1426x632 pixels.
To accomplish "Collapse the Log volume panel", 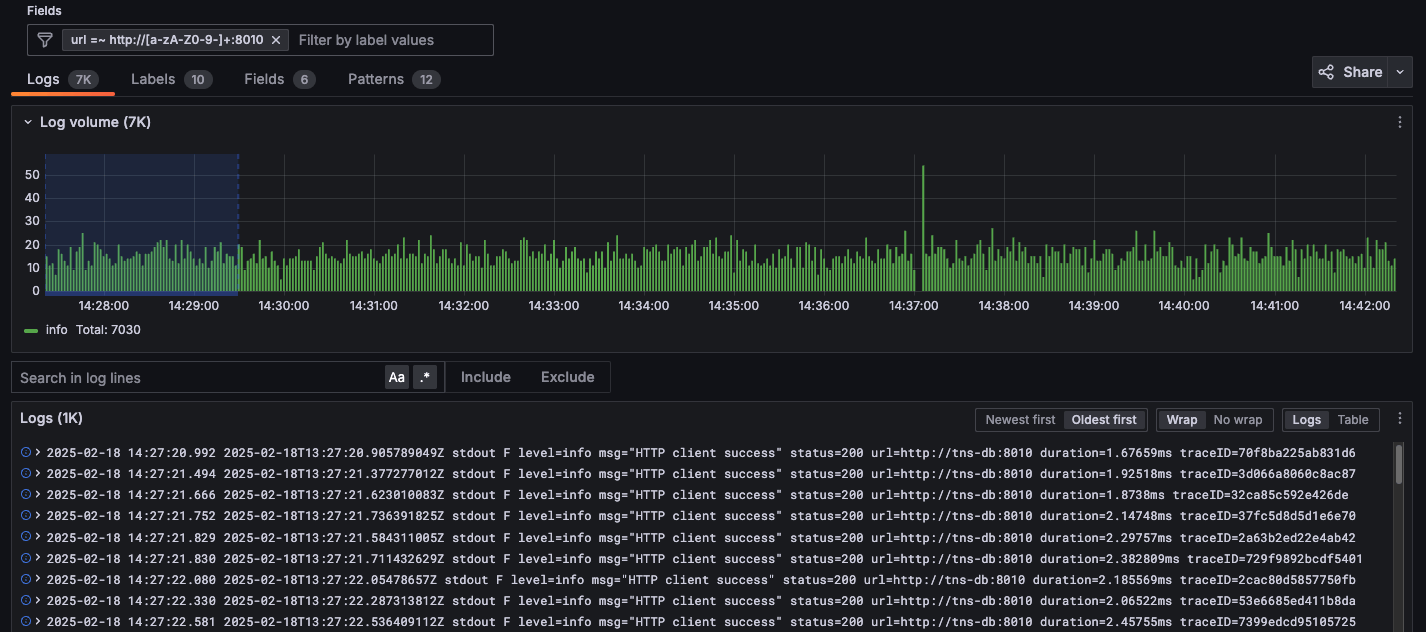I will 26,121.
